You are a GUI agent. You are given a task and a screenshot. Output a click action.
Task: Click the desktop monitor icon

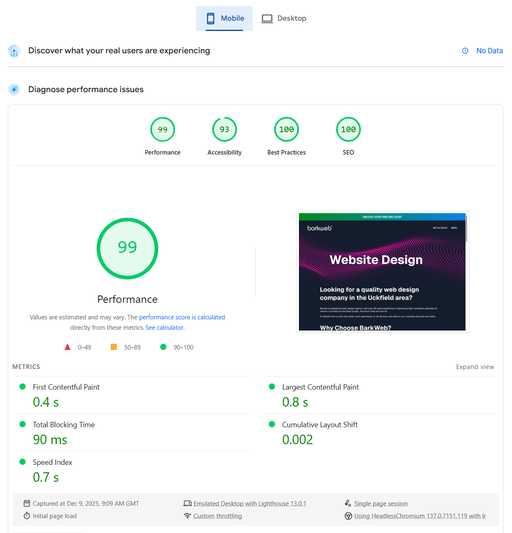click(267, 18)
